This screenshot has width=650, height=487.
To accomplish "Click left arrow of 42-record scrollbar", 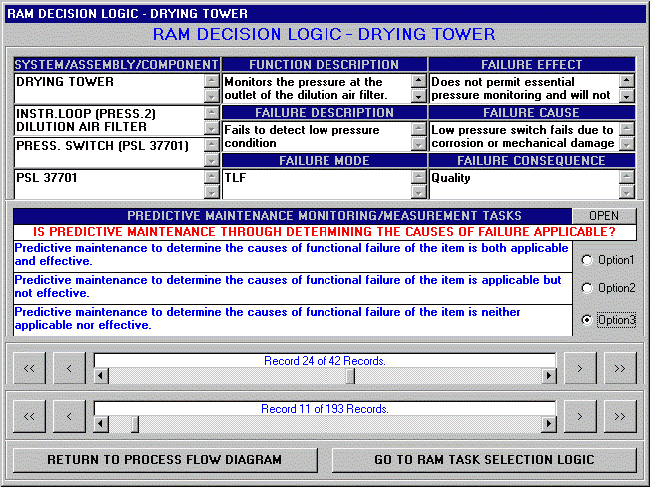I will 101,376.
